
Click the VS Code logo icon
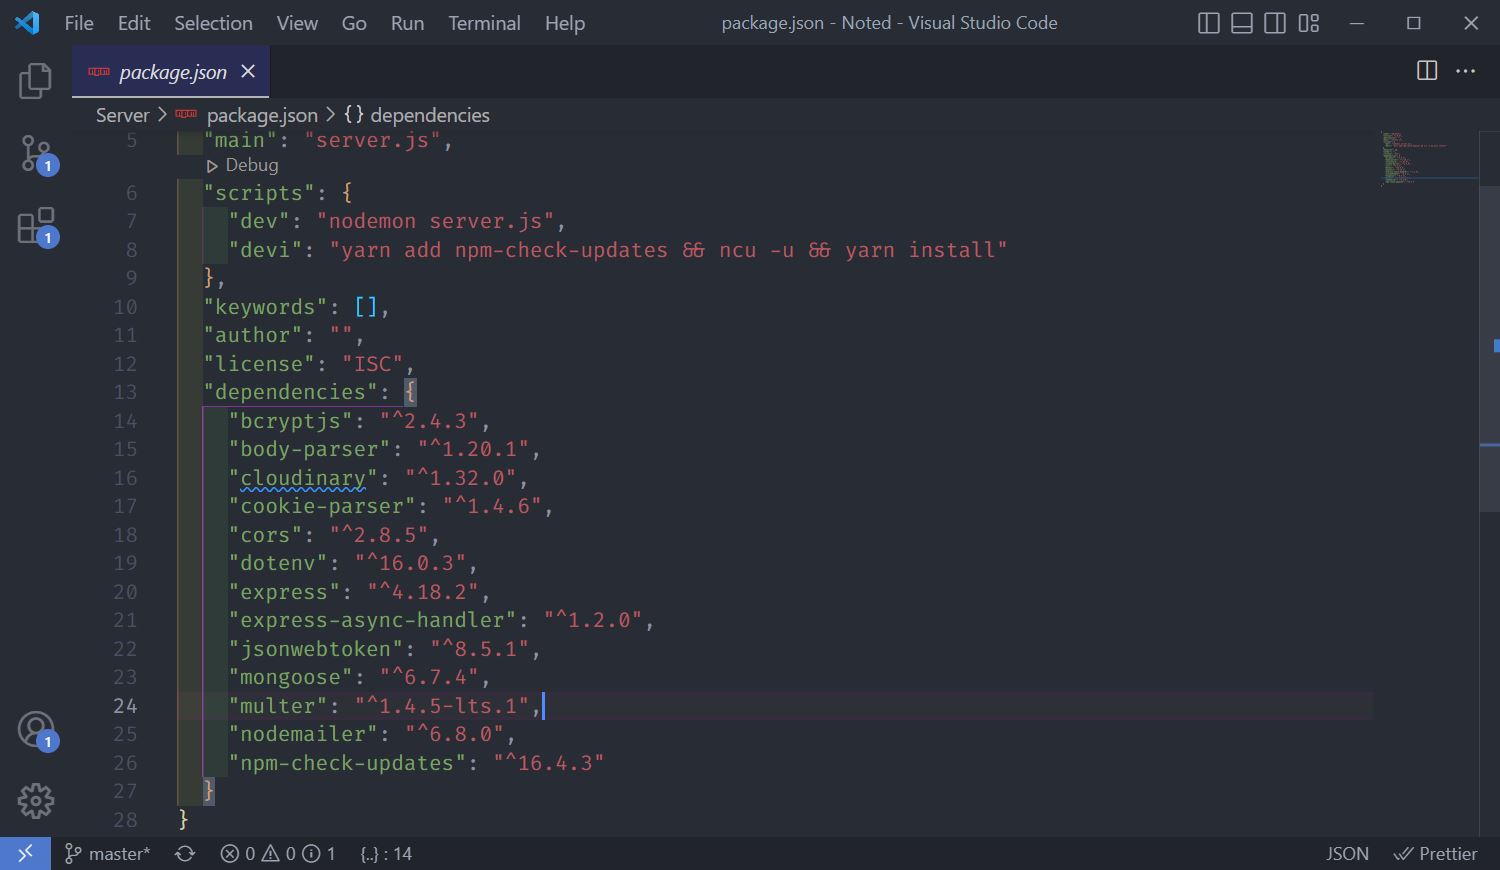coord(27,22)
